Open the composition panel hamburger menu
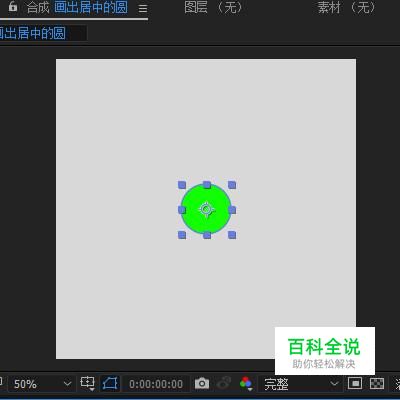 pyautogui.click(x=143, y=9)
